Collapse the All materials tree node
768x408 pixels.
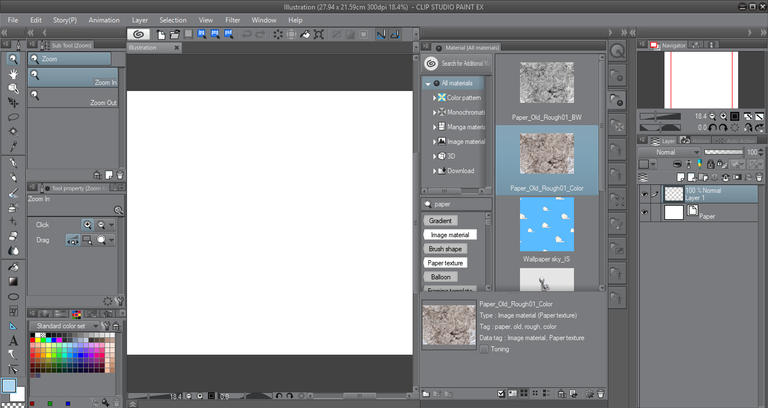[428, 84]
